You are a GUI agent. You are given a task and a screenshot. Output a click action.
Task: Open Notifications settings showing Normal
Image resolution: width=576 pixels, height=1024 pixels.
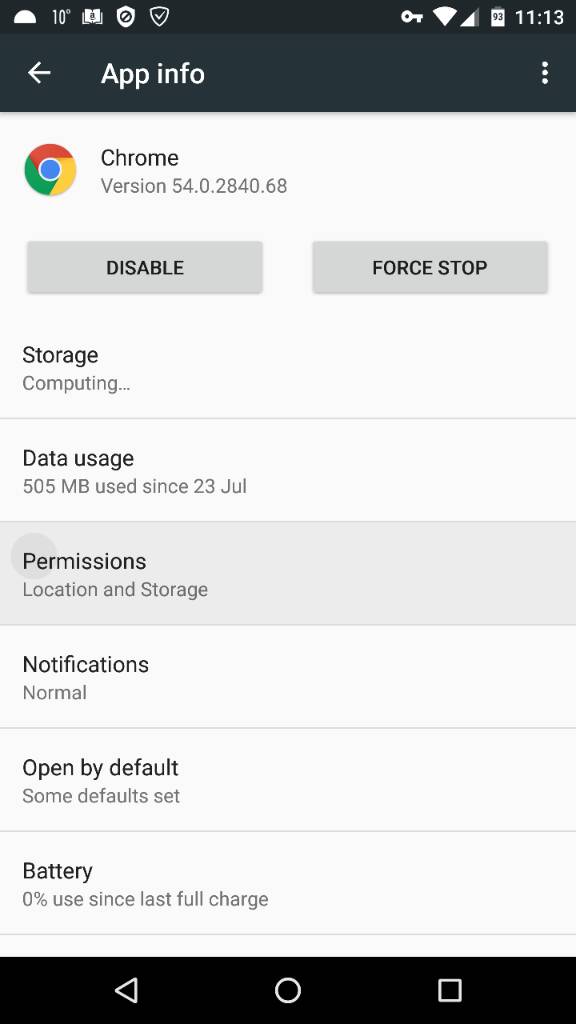[x=288, y=677]
